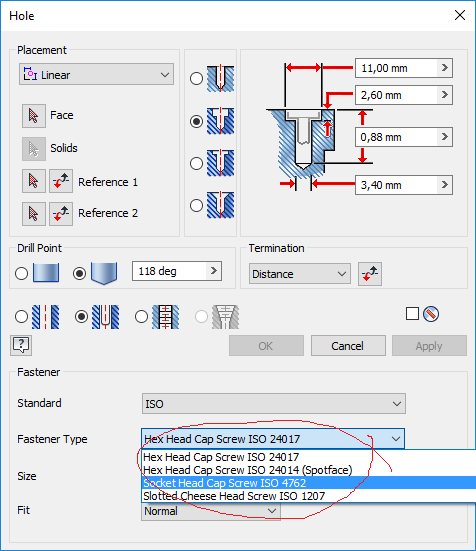
Task: Click the countersink hole type picture
Action: pos(220,205)
